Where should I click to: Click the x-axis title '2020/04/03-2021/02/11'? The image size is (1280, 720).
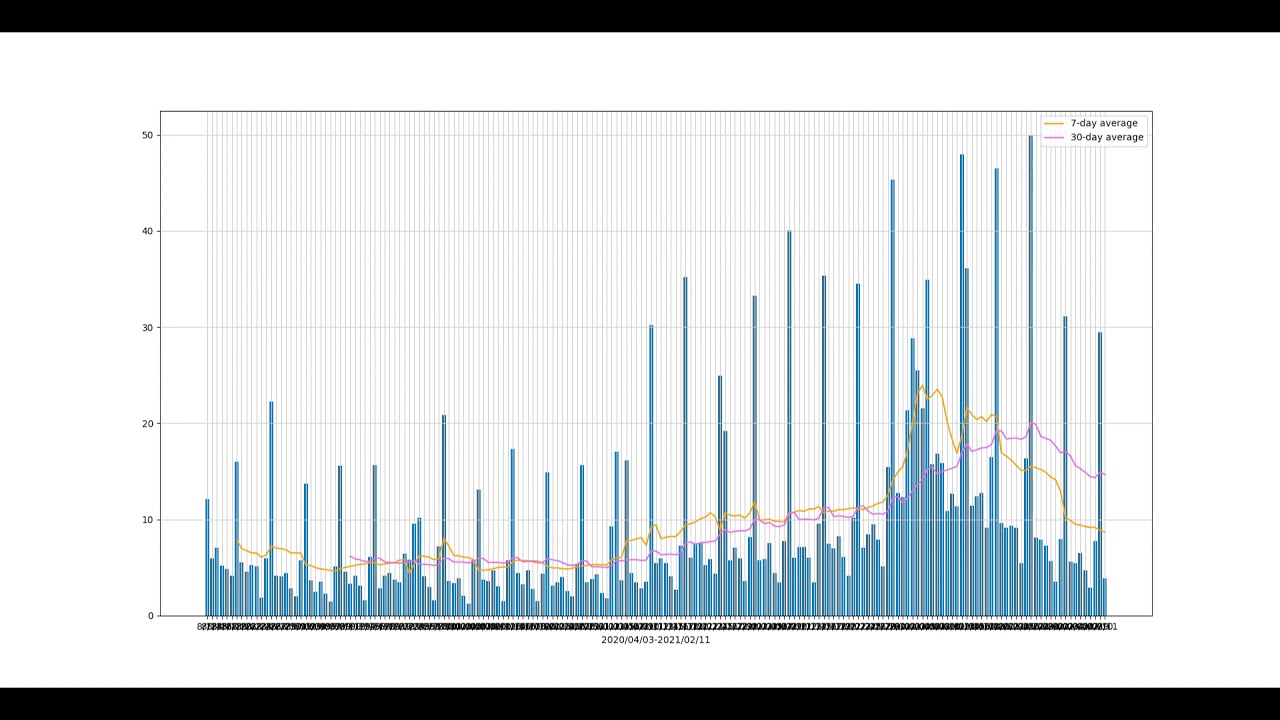tap(655, 640)
